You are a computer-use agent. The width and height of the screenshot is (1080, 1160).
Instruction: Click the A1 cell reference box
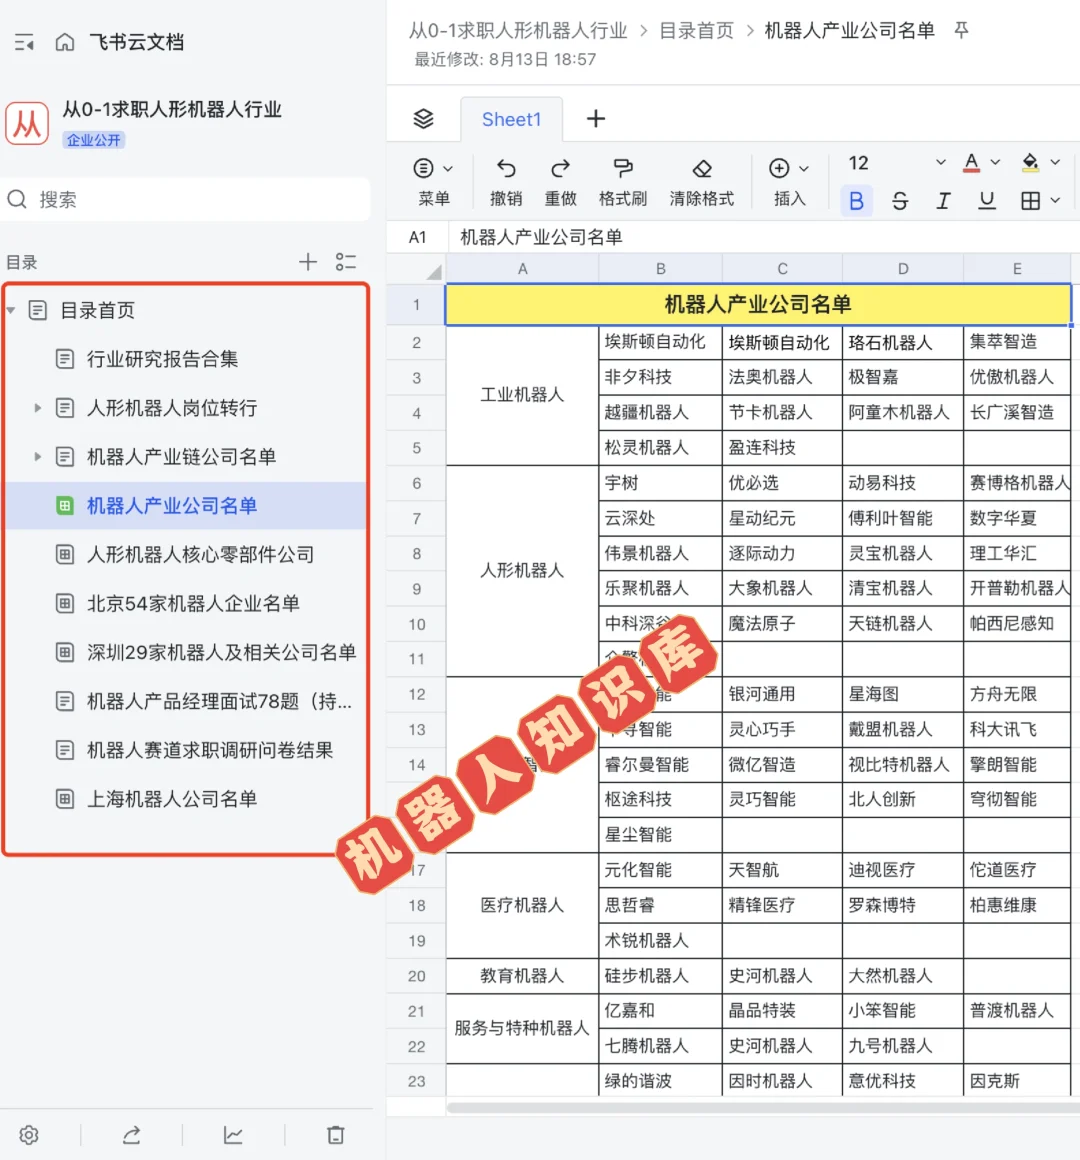(x=417, y=237)
